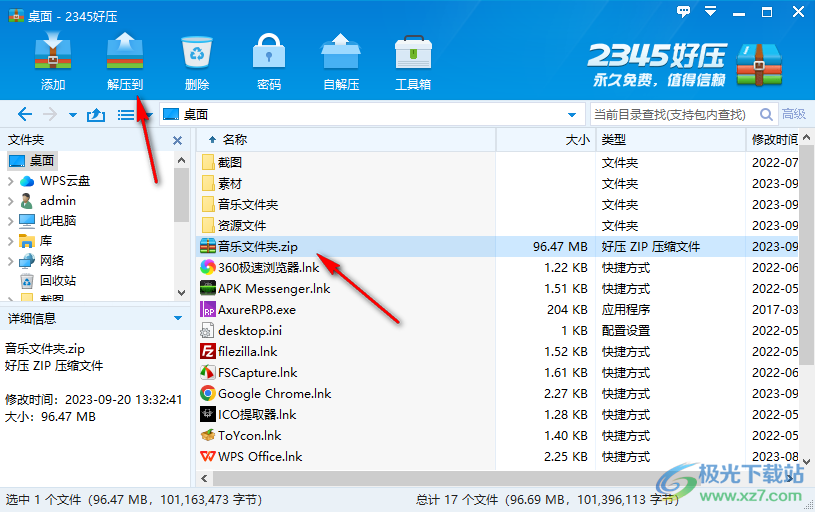Click the 解压到 (Extract to) toolbar icon

pos(125,51)
